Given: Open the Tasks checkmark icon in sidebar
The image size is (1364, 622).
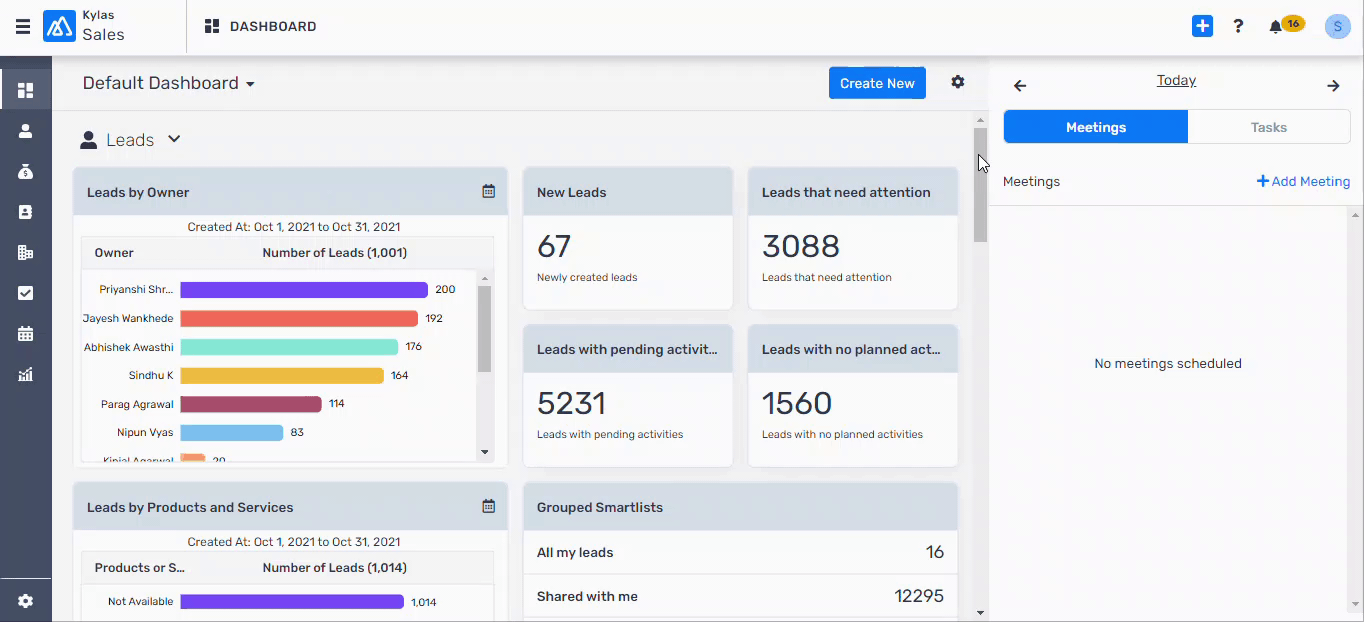Looking at the screenshot, I should [x=25, y=292].
